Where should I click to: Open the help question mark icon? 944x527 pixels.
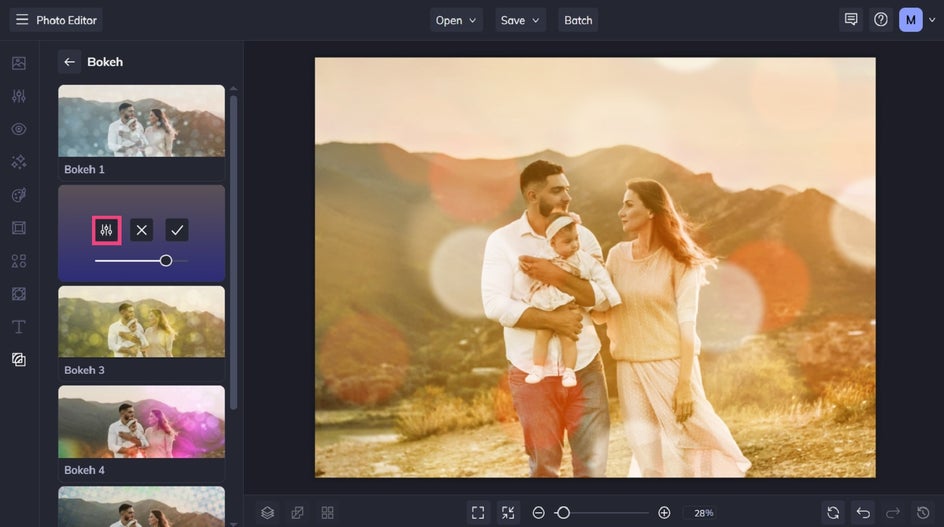881,20
